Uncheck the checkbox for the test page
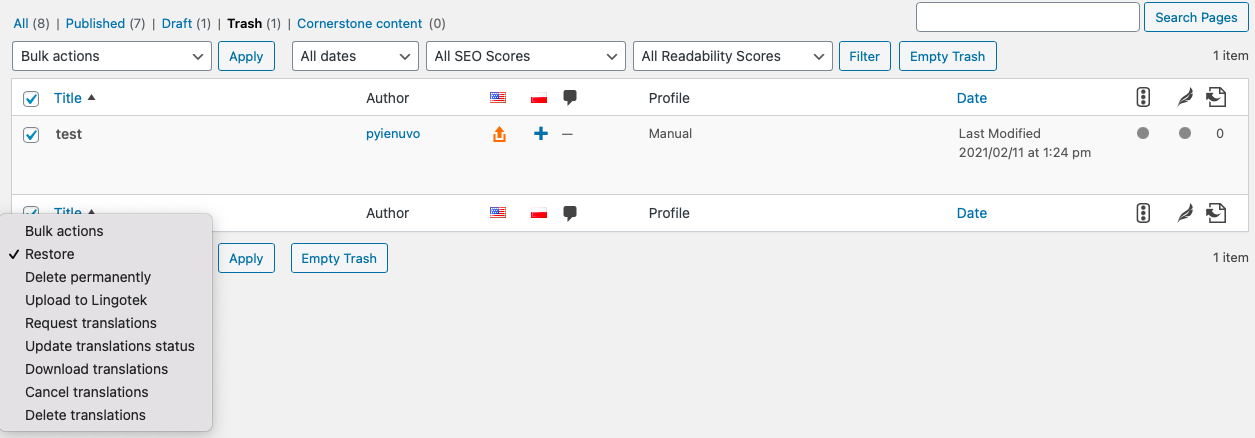The height and width of the screenshot is (438, 1255). pyautogui.click(x=31, y=134)
